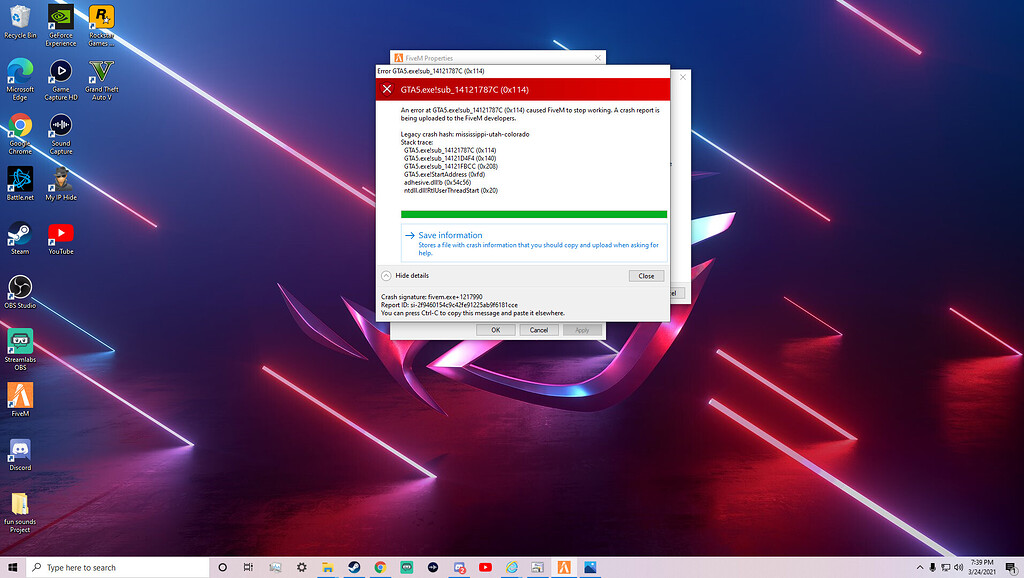Click OK in FiveM Properties
Viewport: 1024px width, 578px height.
(x=495, y=330)
